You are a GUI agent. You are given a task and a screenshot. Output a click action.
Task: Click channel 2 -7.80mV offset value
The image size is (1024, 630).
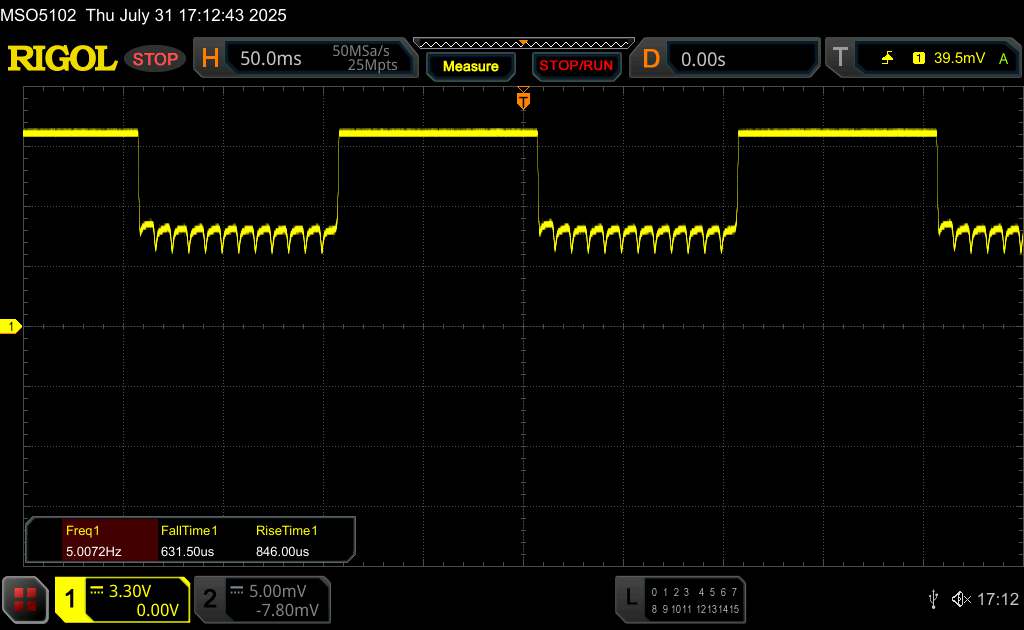[287, 610]
